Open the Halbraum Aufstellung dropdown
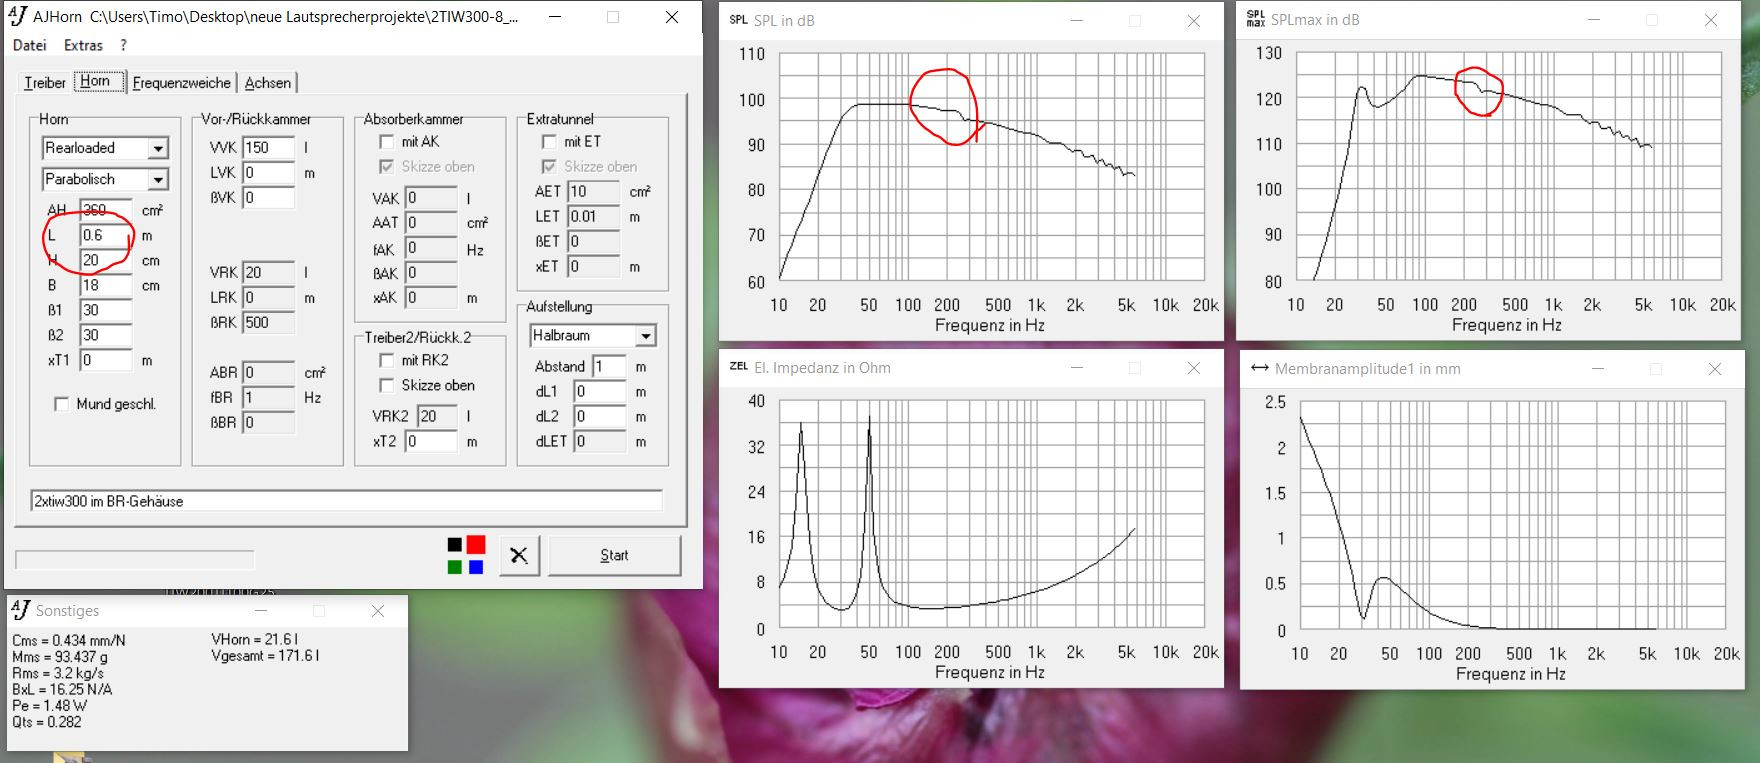Screen dimensions: 1760x763 coord(646,336)
